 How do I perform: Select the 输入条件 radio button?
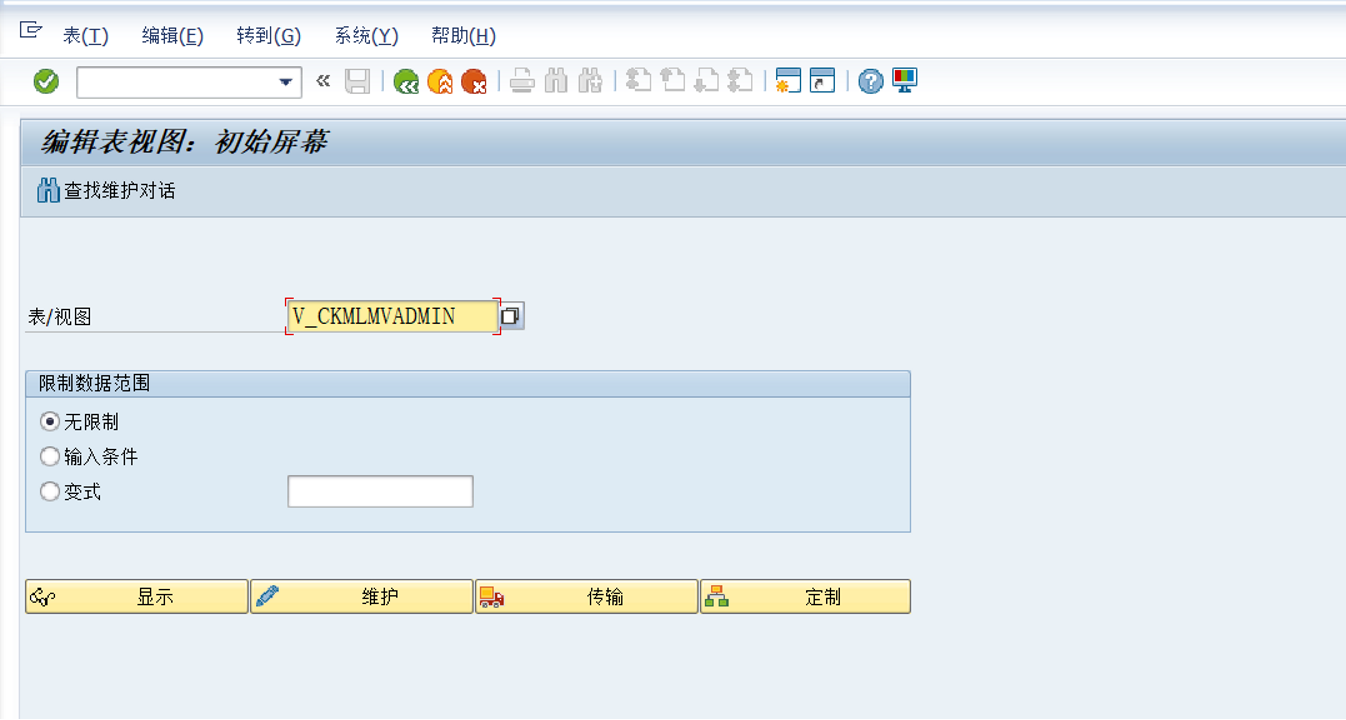[50, 456]
